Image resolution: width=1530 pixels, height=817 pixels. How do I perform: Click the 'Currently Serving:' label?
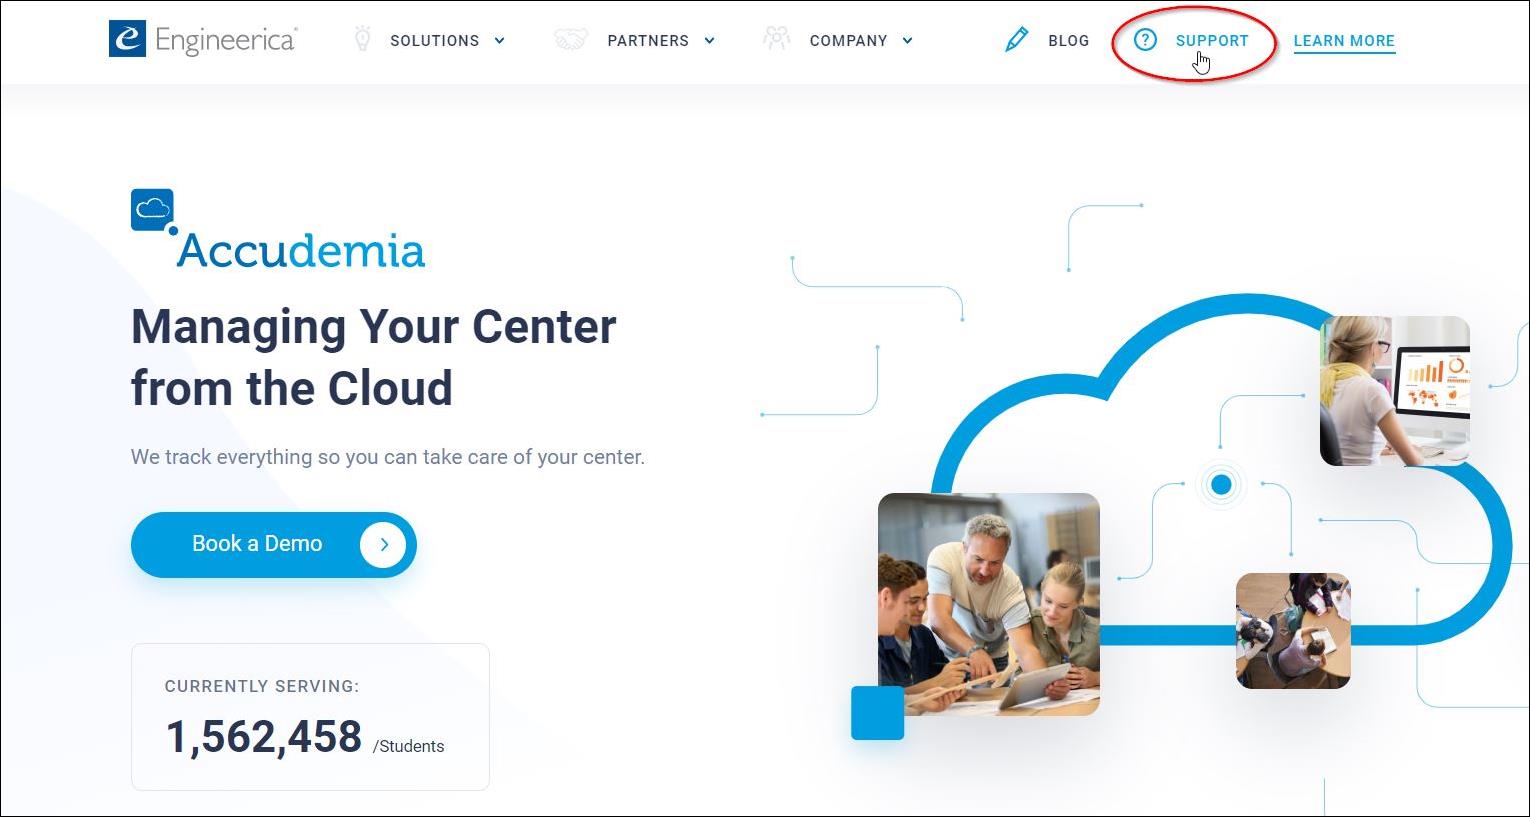click(x=262, y=686)
